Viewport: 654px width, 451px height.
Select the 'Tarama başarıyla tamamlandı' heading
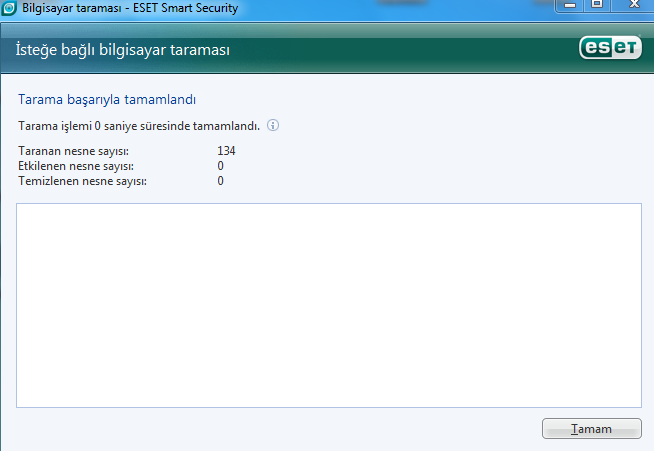[107, 100]
